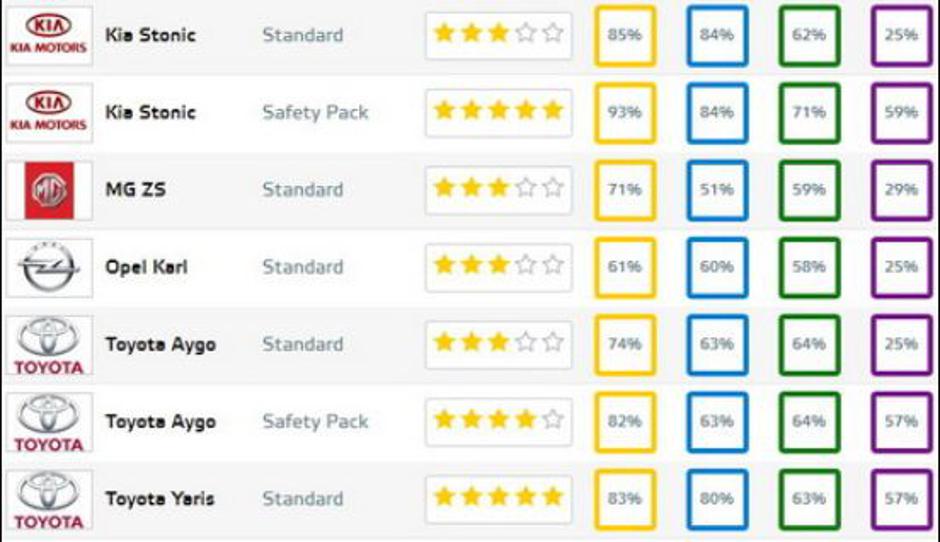
Task: Click the blue 51% score box
Action: click(717, 190)
